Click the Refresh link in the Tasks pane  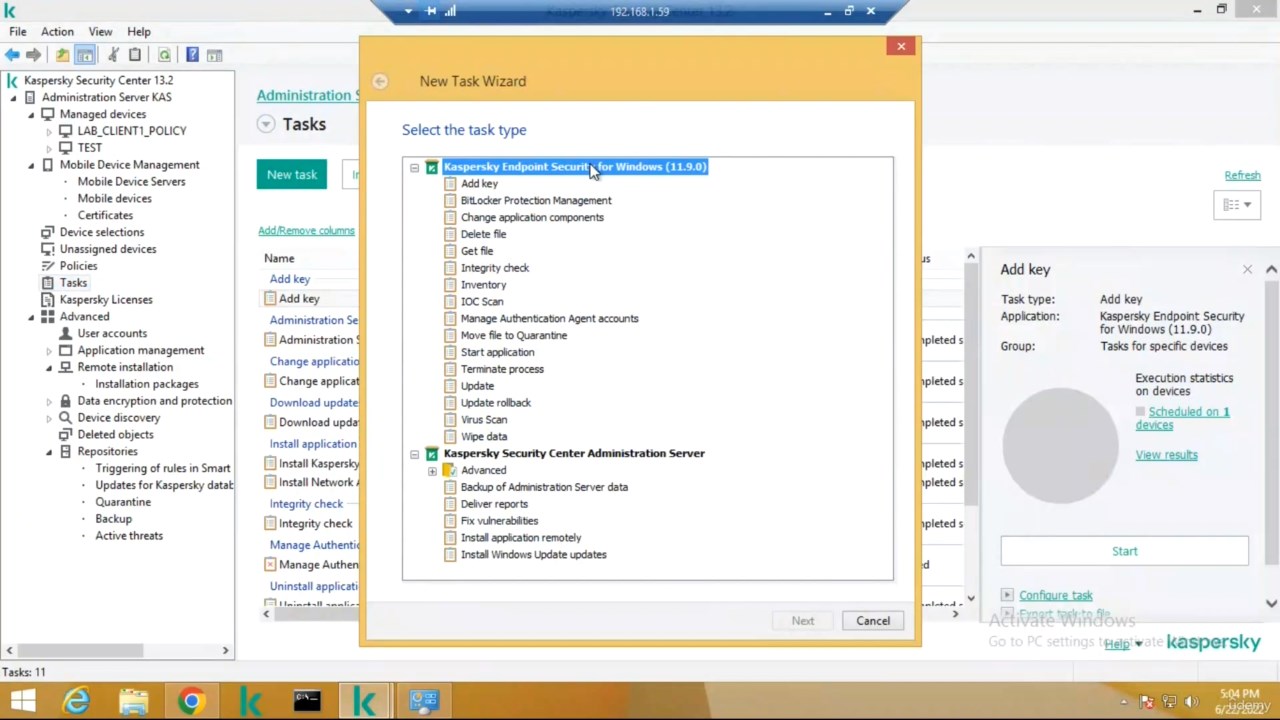pyautogui.click(x=1242, y=176)
